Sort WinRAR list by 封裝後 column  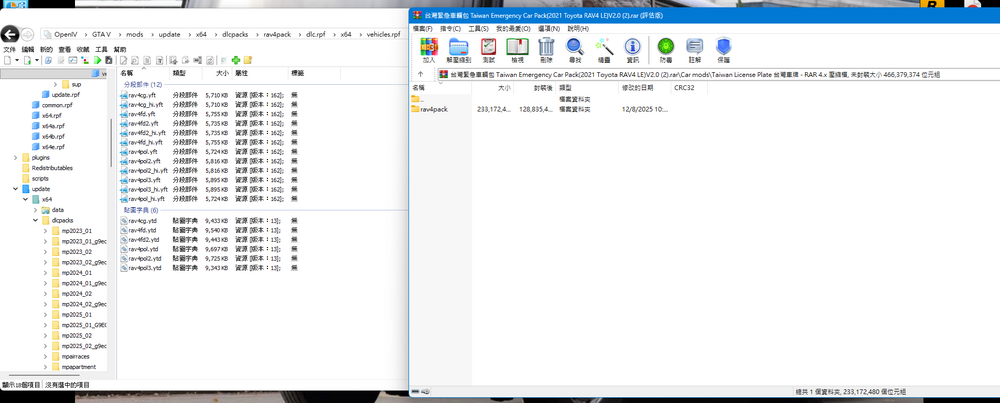(534, 87)
